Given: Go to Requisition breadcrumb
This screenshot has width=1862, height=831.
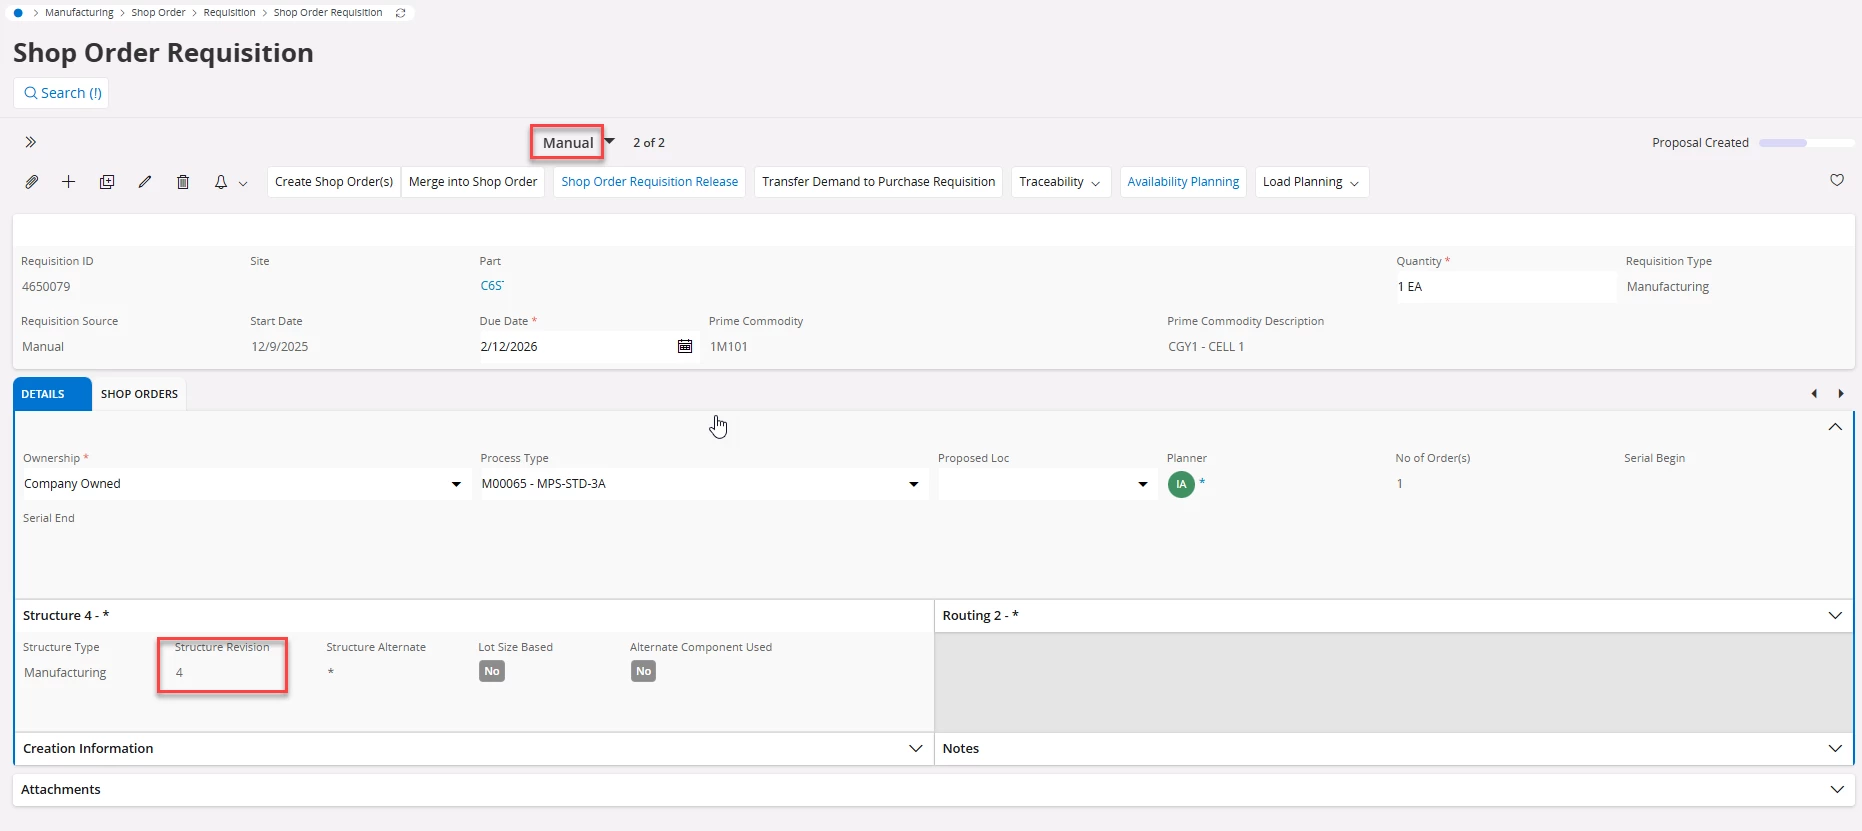Looking at the screenshot, I should click(229, 13).
